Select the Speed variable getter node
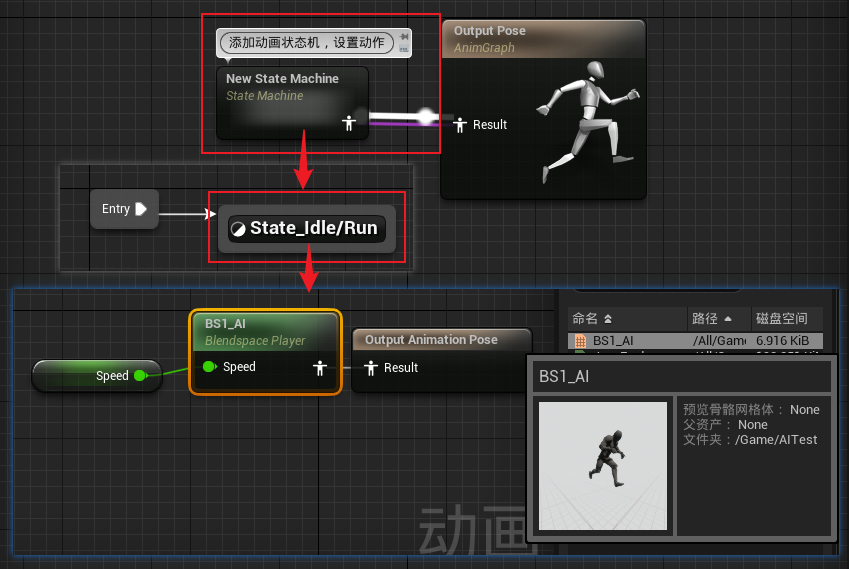The width and height of the screenshot is (849, 569). (x=97, y=376)
